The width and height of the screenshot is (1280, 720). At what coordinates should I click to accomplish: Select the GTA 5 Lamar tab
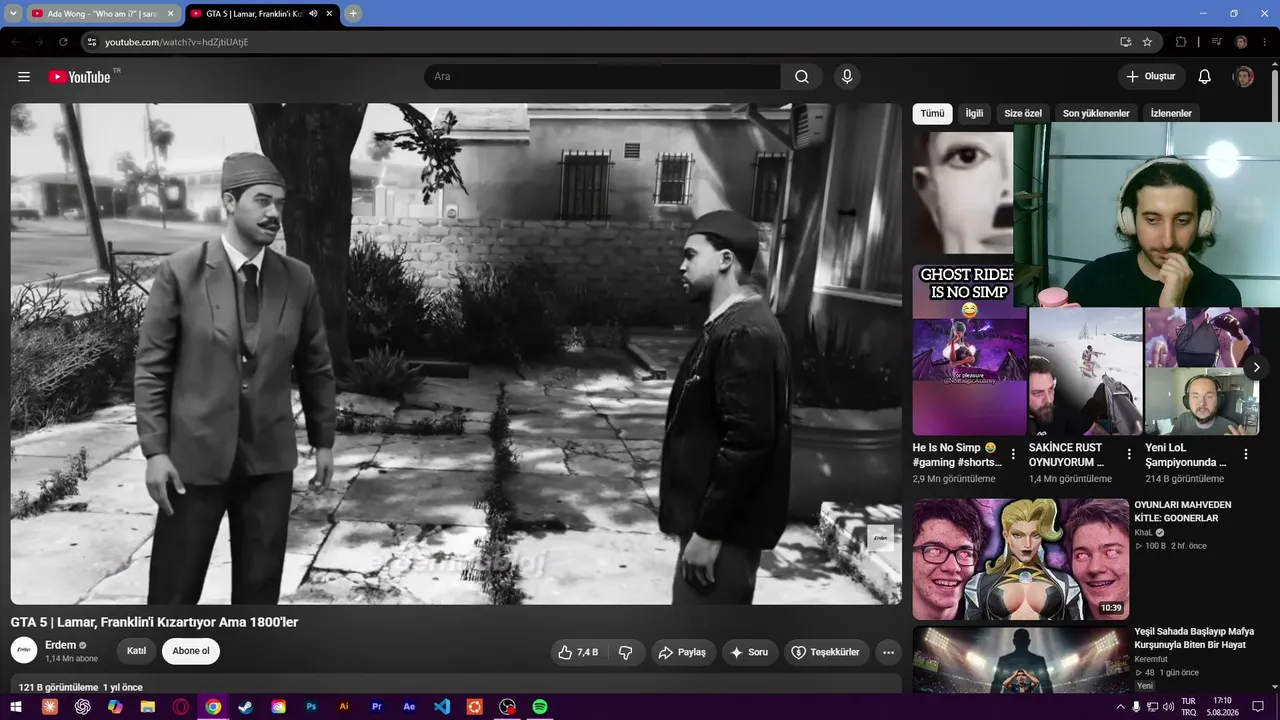262,14
